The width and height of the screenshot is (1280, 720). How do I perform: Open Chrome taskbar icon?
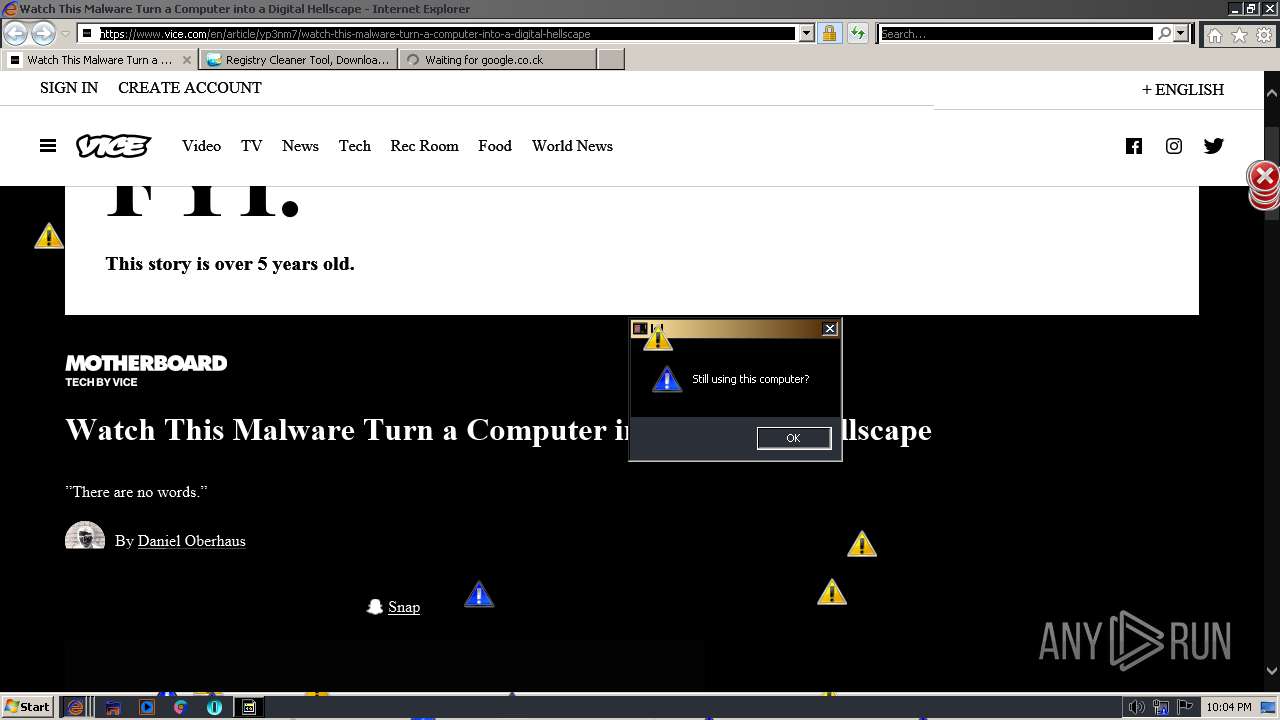click(x=181, y=707)
